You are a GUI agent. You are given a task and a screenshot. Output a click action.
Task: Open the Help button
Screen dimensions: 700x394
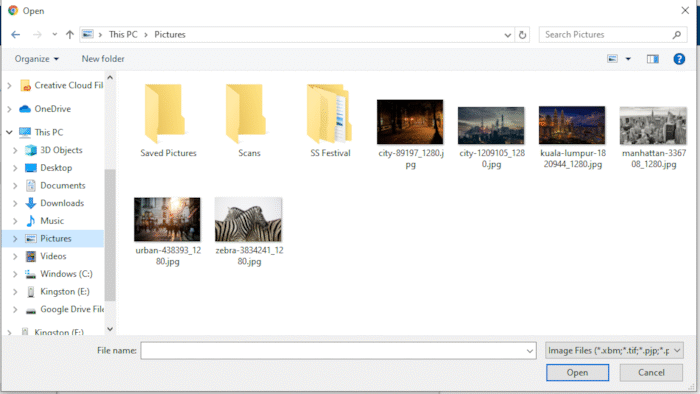tap(679, 59)
